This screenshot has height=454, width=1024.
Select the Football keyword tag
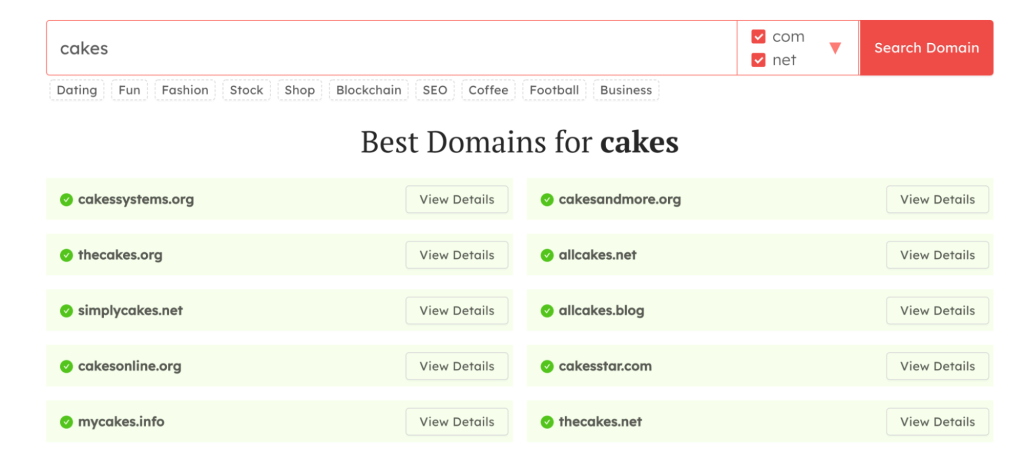pos(554,90)
